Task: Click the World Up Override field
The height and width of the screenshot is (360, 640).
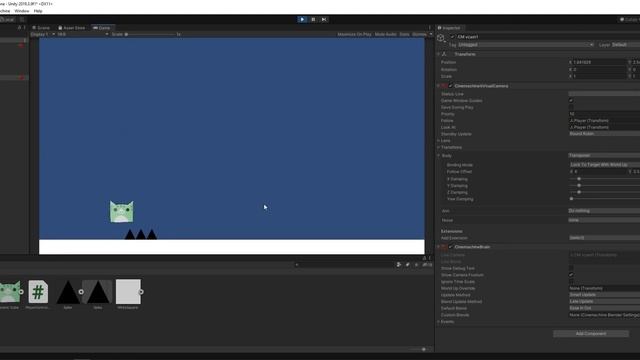Action: click(604, 288)
